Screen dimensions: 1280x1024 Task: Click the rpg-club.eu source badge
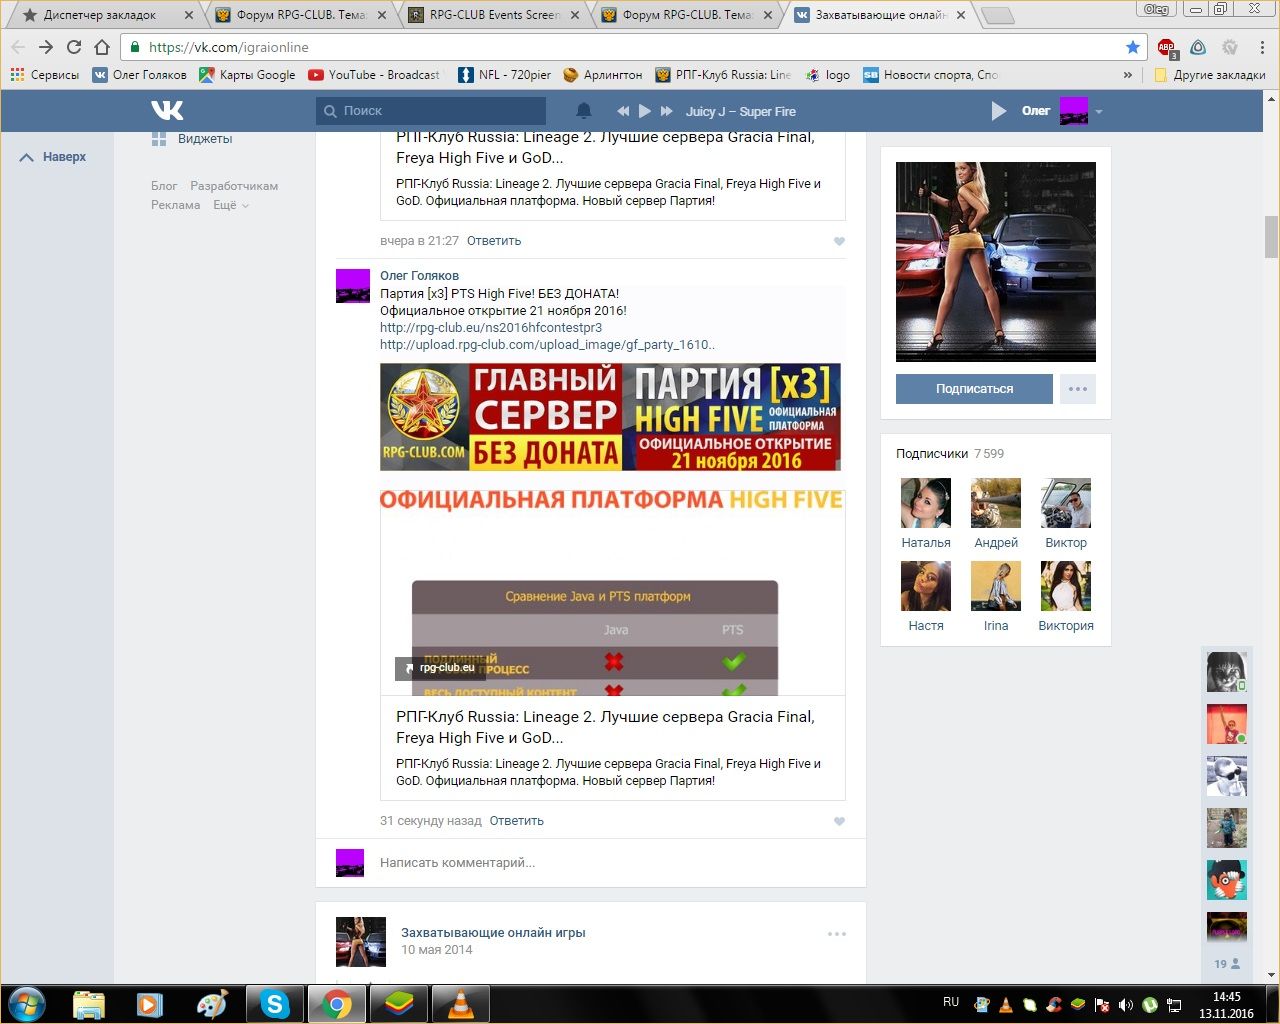click(441, 668)
